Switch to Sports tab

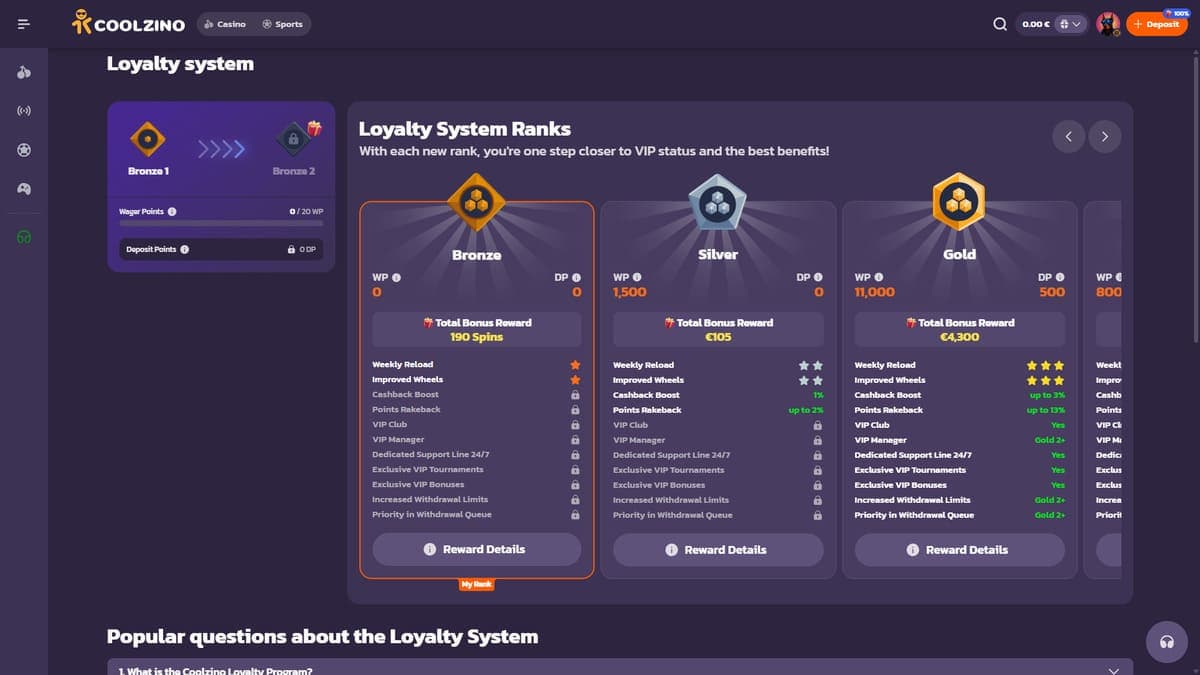tap(282, 24)
